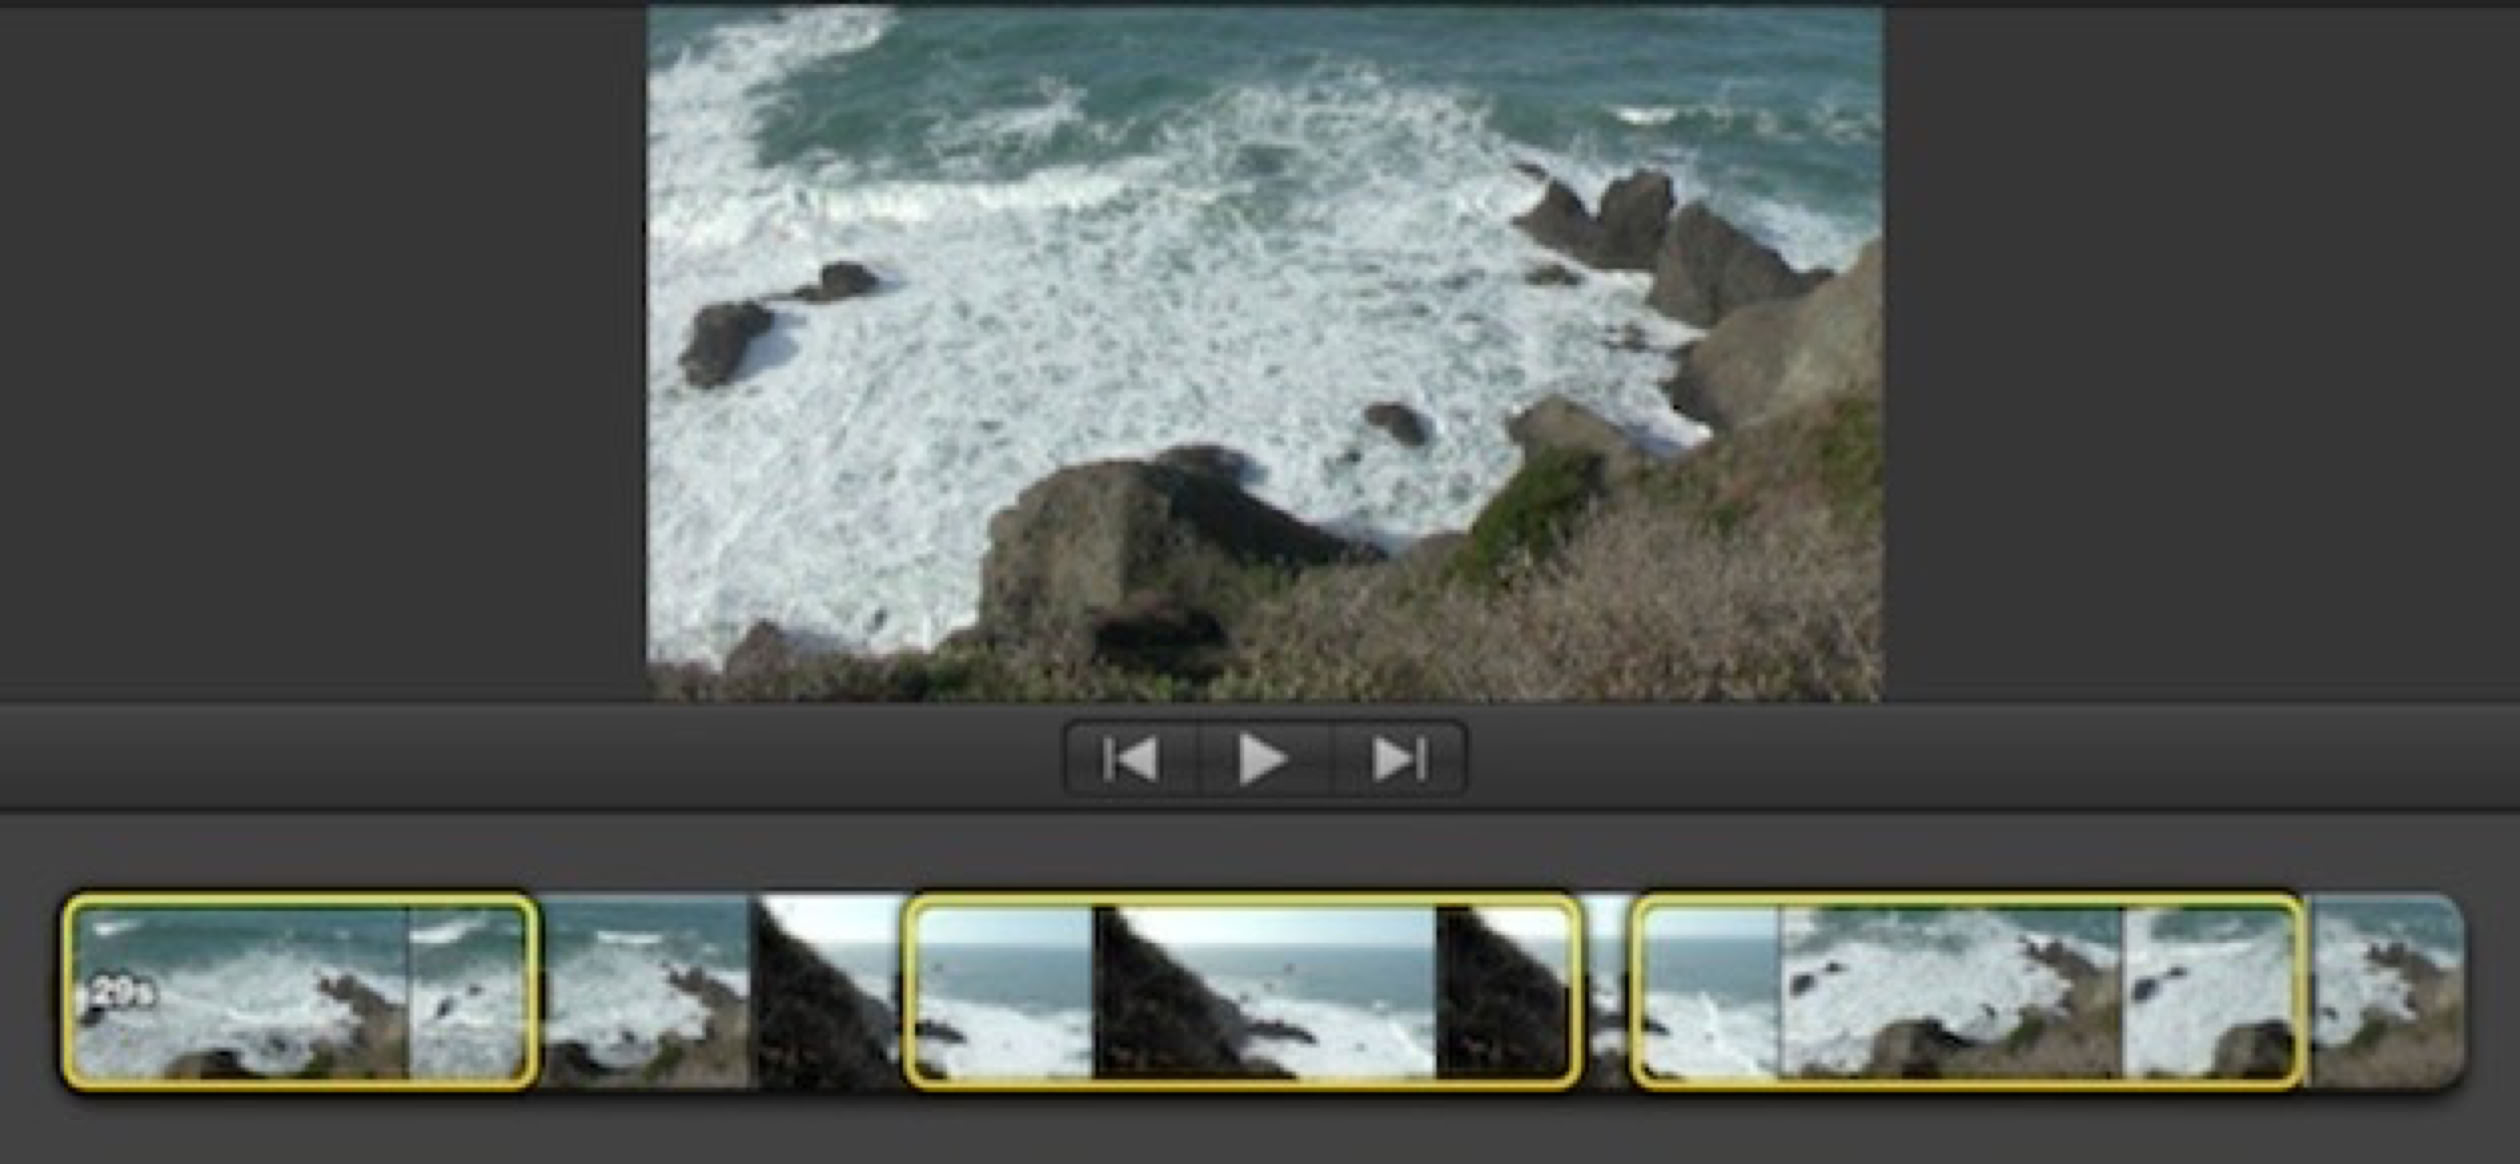Click the narrow gap between second and third selections
Screen dimensions: 2520x1164
[x=1606, y=990]
